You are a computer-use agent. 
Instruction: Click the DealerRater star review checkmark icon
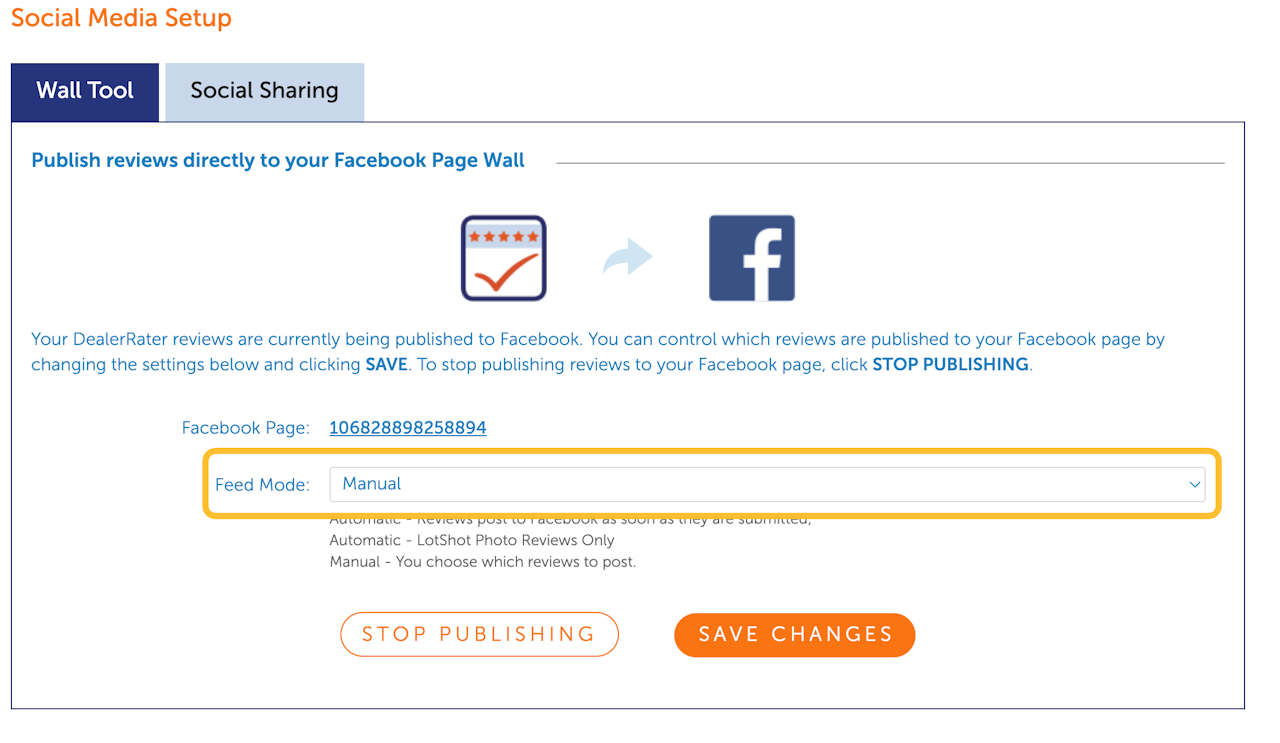point(504,258)
